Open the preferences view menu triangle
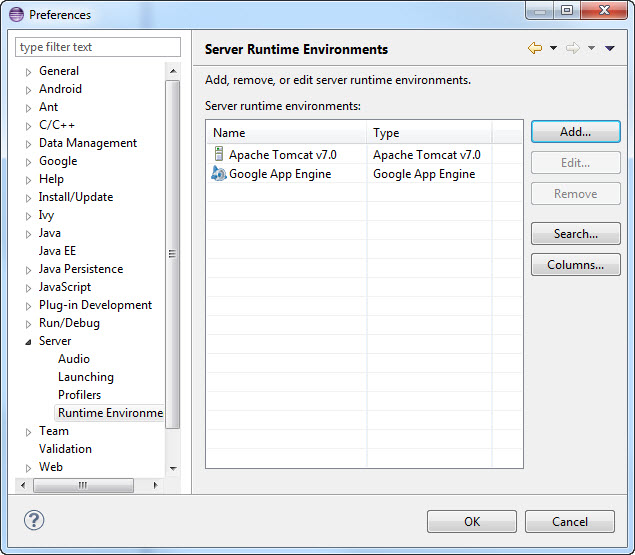This screenshot has height=555, width=635. 610,48
